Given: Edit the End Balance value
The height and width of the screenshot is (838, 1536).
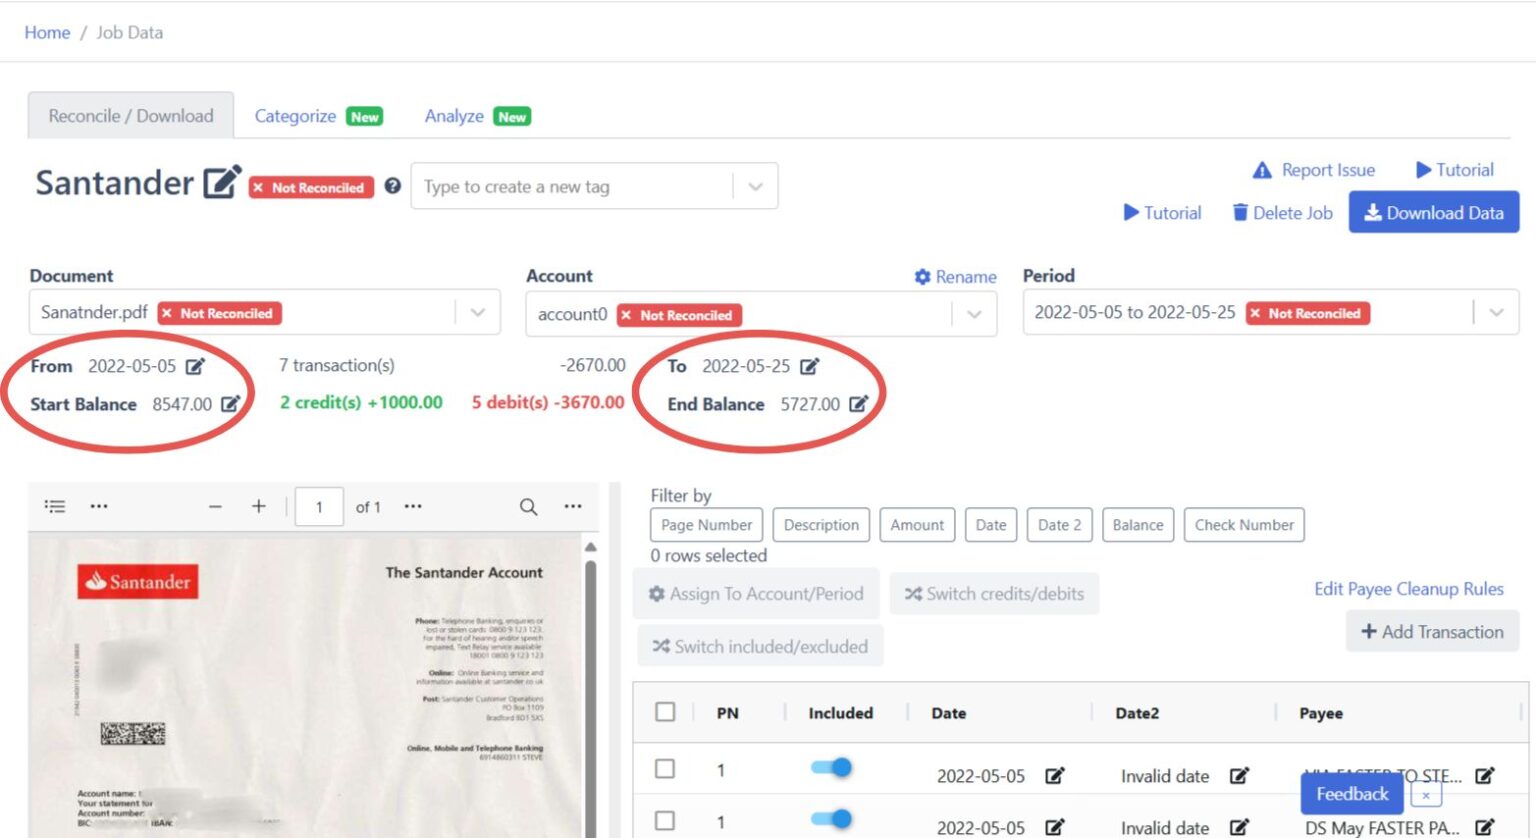Looking at the screenshot, I should pos(858,404).
